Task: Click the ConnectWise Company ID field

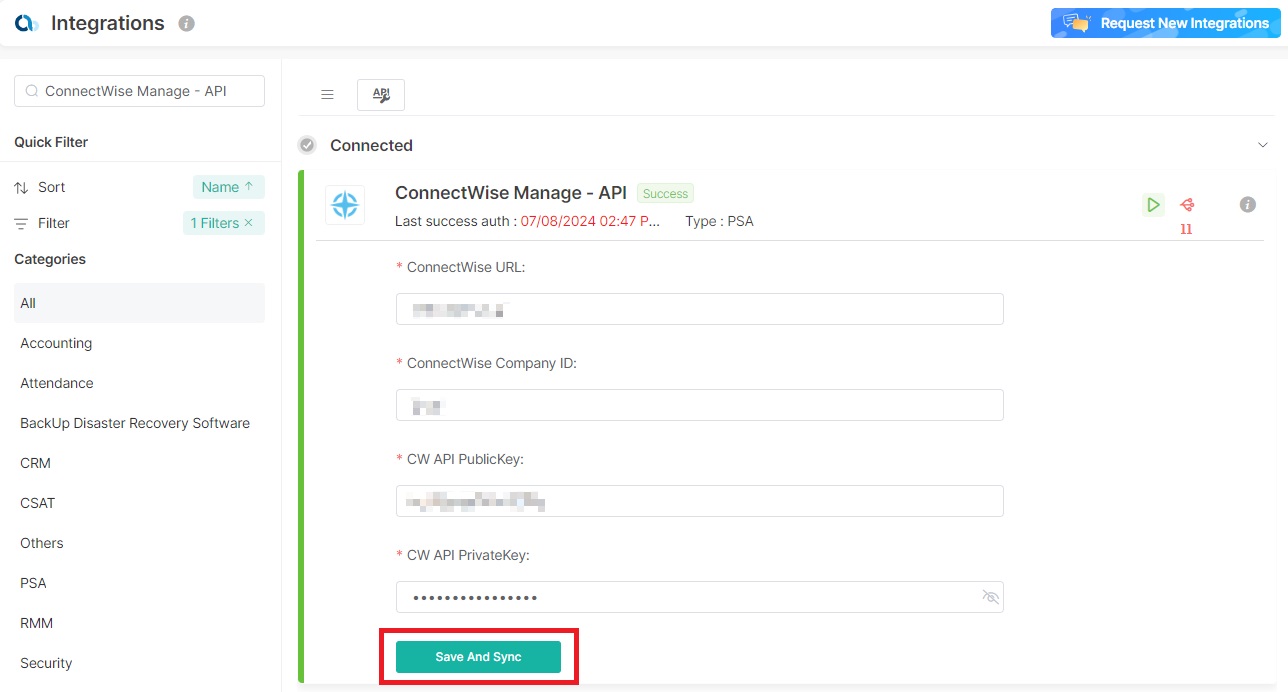Action: 700,405
